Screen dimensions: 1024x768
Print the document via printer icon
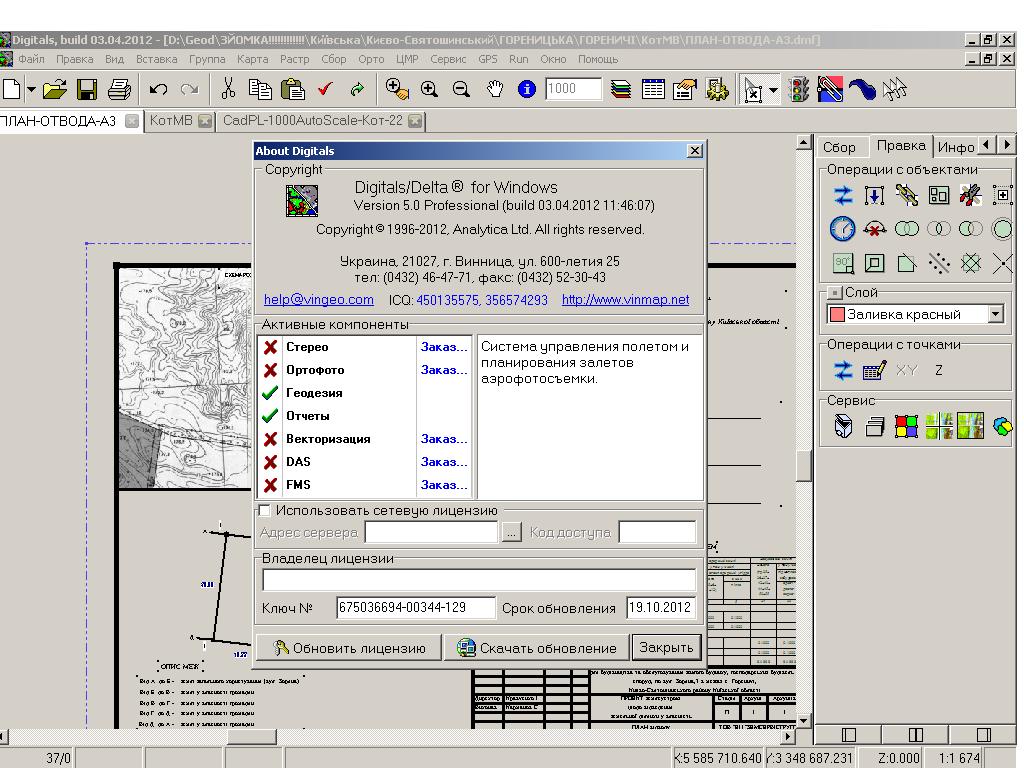tap(119, 89)
